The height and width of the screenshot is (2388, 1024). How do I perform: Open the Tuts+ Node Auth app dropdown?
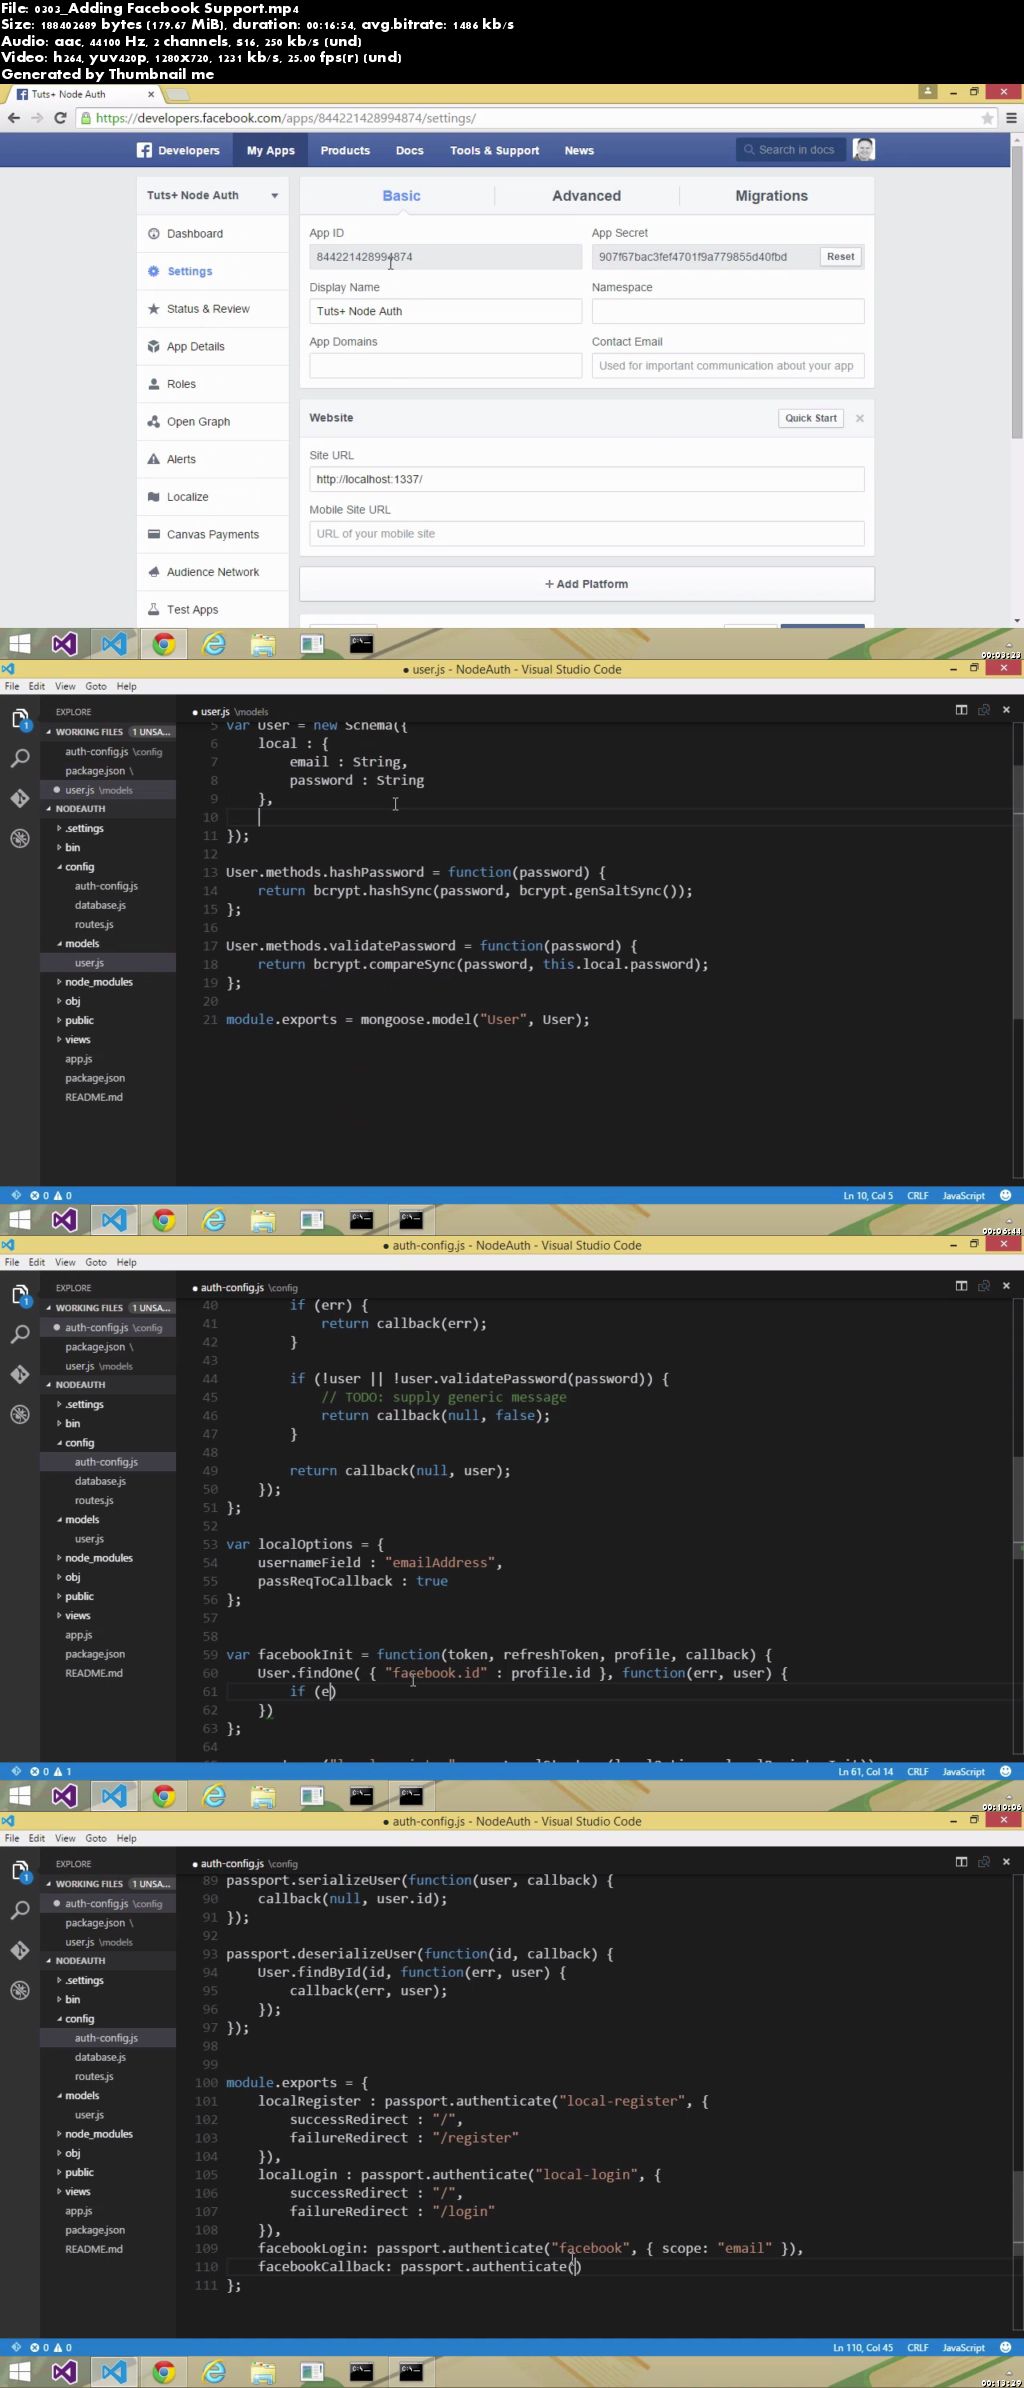point(212,196)
